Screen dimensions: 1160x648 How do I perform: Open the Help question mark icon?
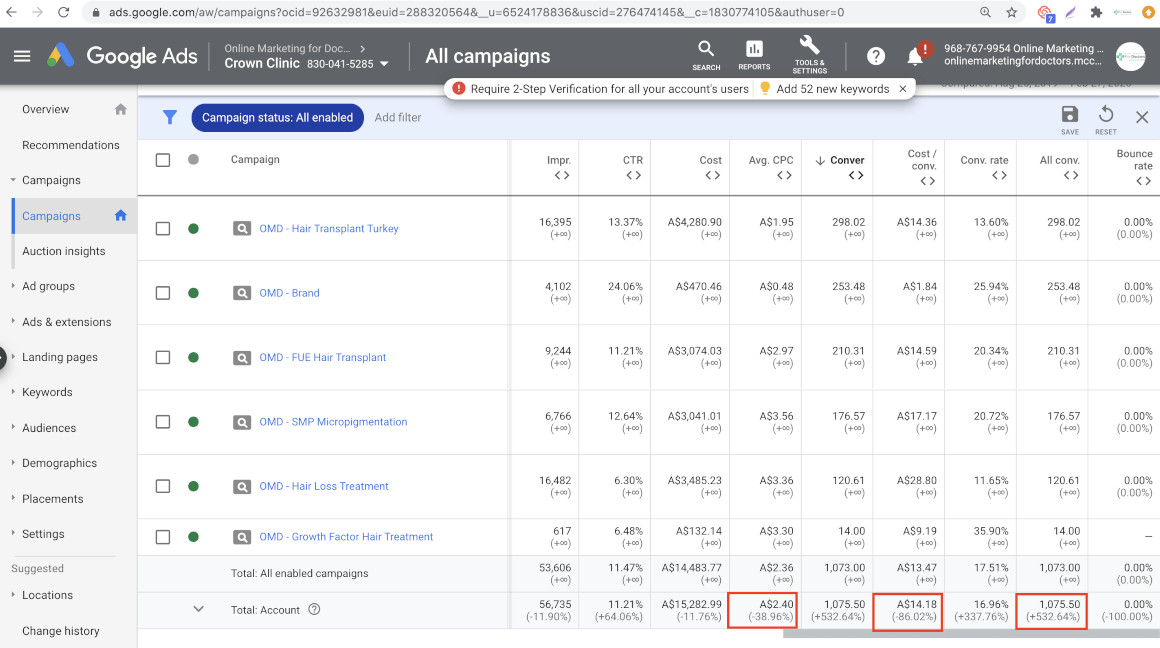point(876,56)
